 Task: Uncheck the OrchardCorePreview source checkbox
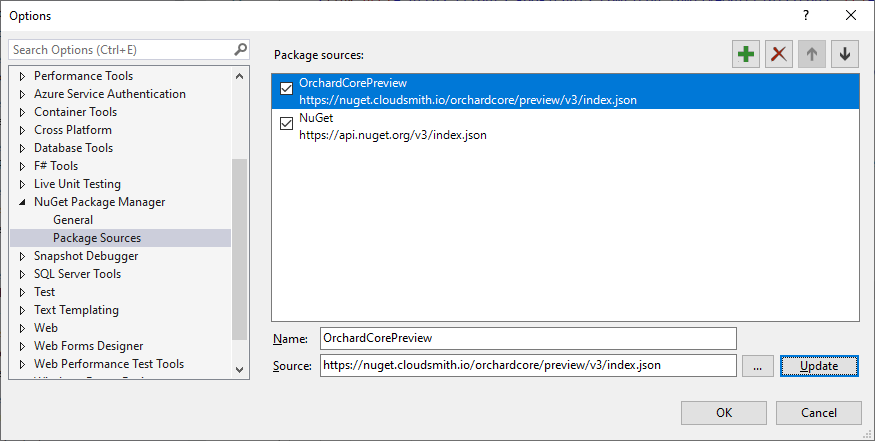point(286,88)
